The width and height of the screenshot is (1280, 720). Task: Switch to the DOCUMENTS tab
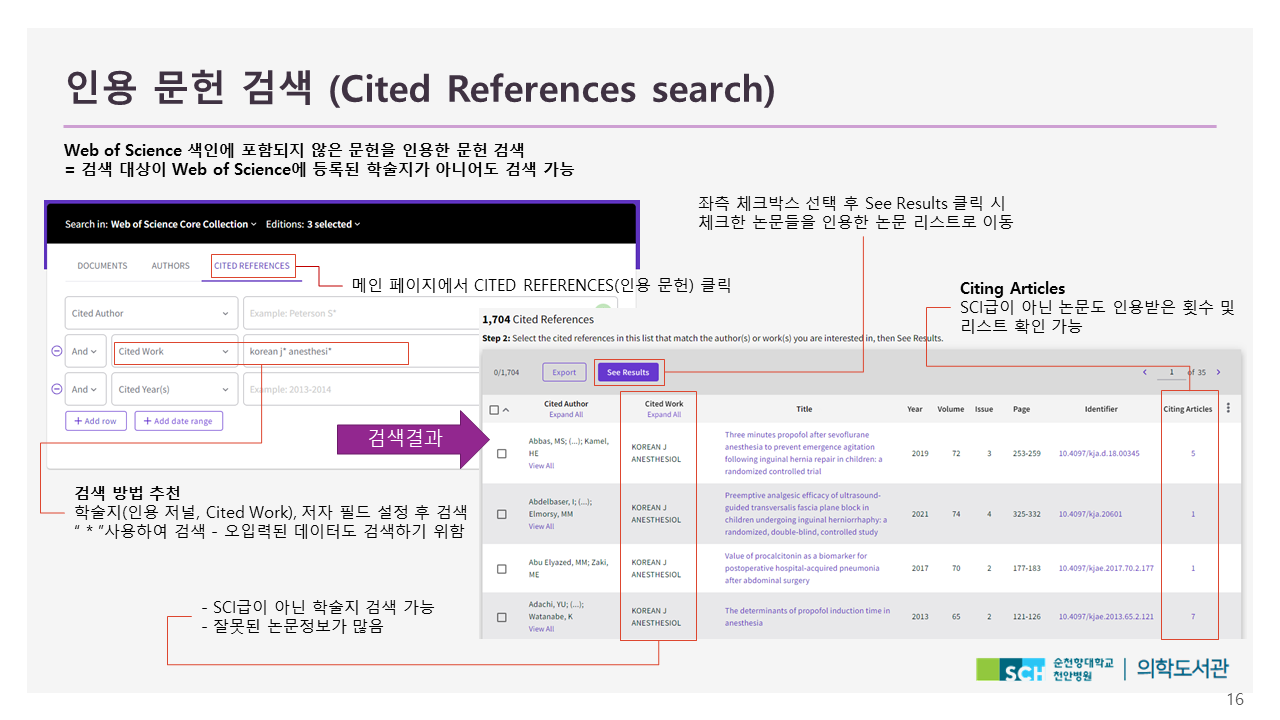point(102,266)
